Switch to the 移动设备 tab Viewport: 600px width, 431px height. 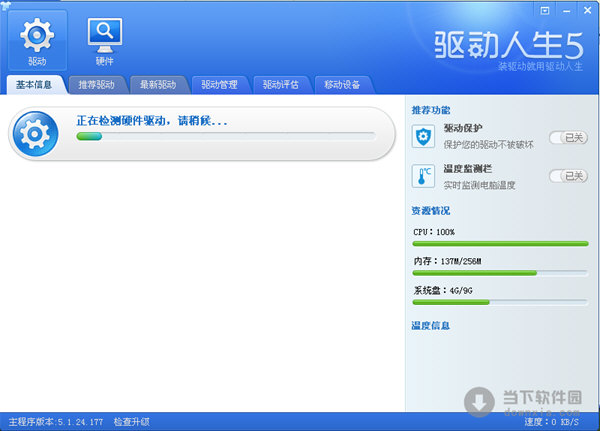342,85
